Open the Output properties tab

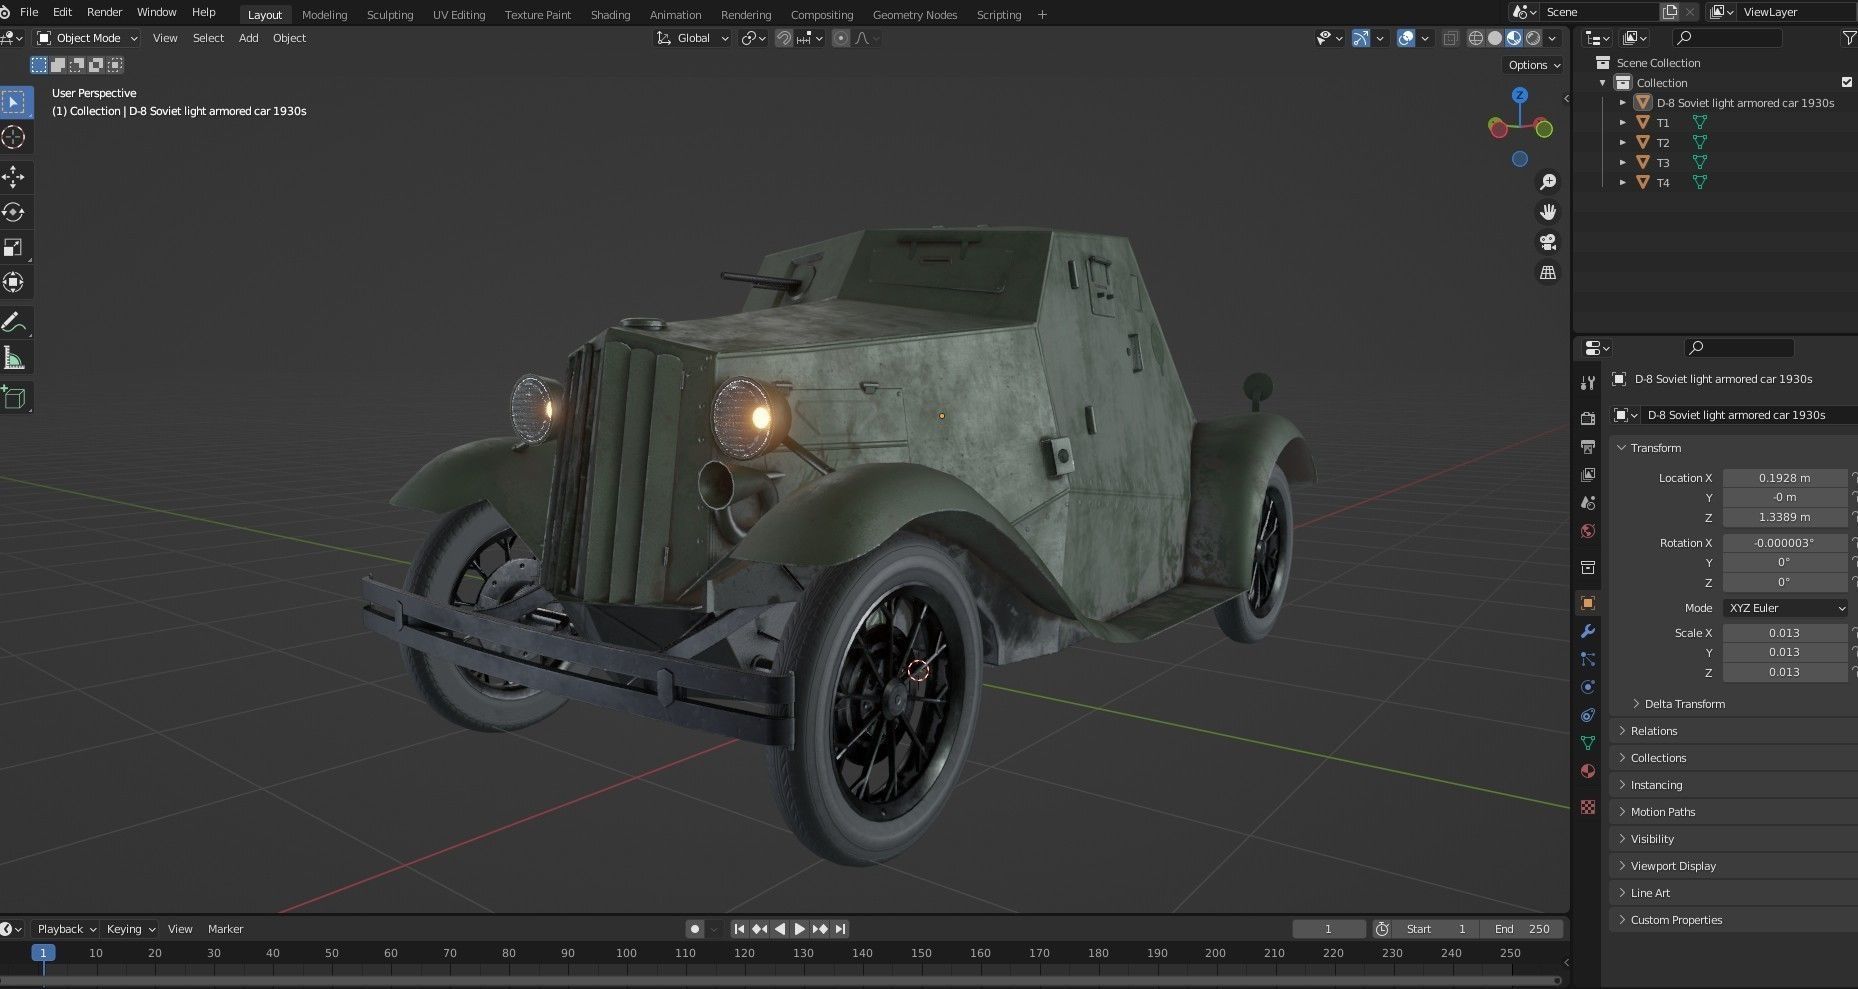[x=1588, y=446]
